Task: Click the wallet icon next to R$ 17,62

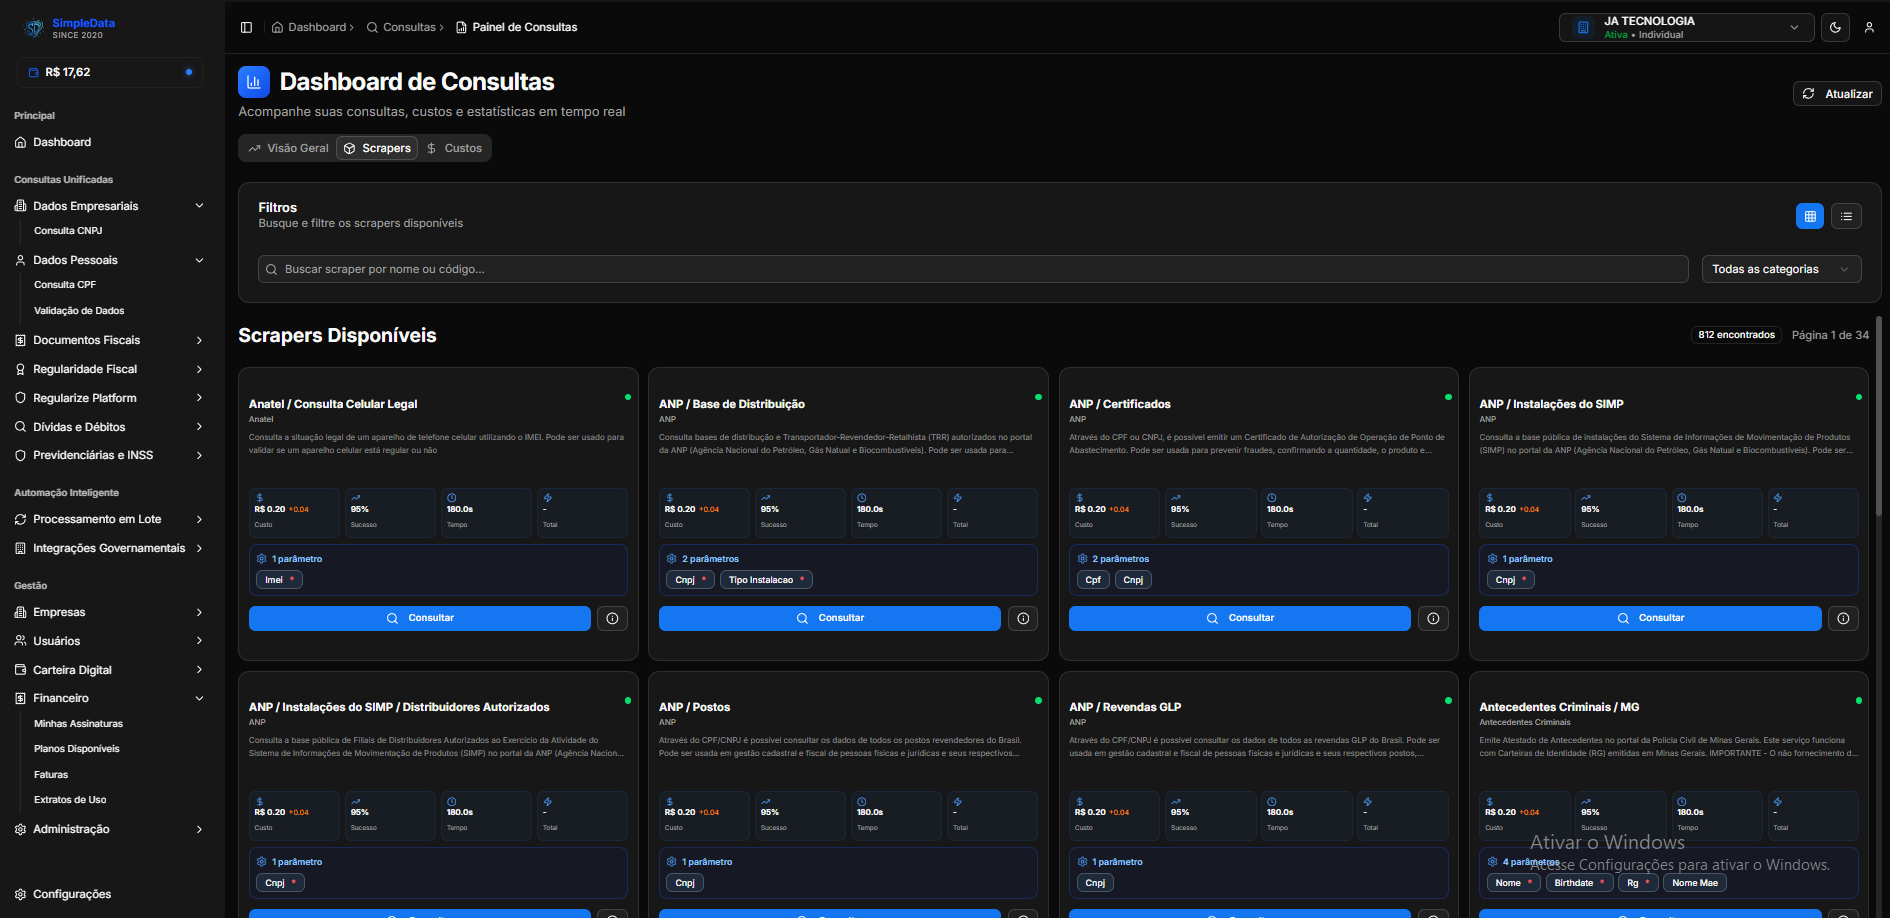Action: 32,71
